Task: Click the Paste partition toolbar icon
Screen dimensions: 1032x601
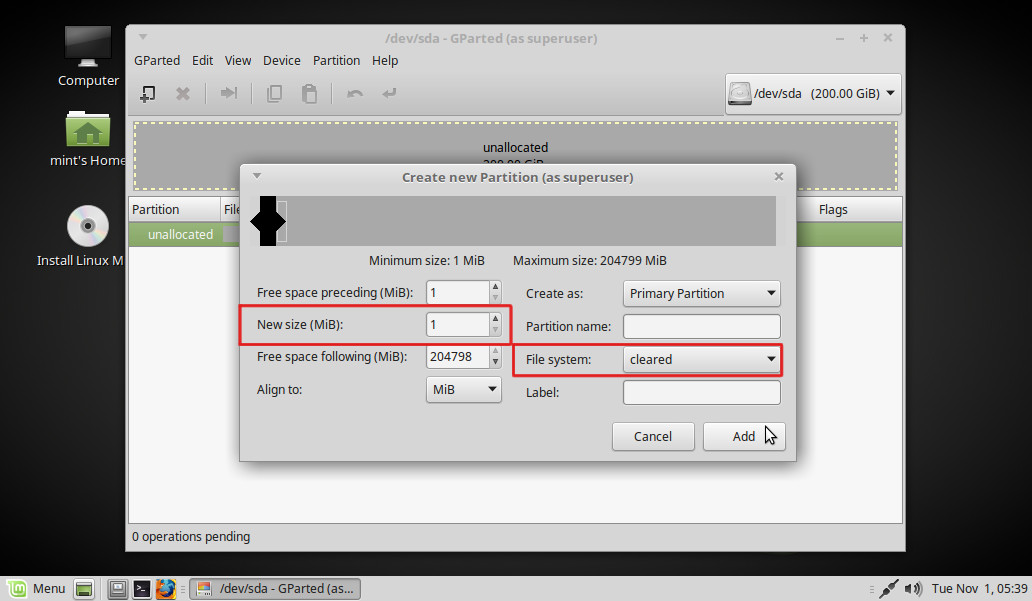Action: coord(310,93)
